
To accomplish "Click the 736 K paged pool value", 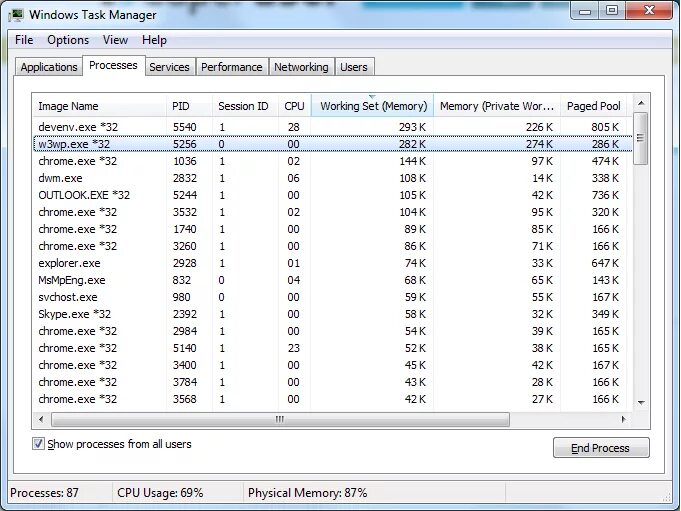I will click(x=605, y=195).
